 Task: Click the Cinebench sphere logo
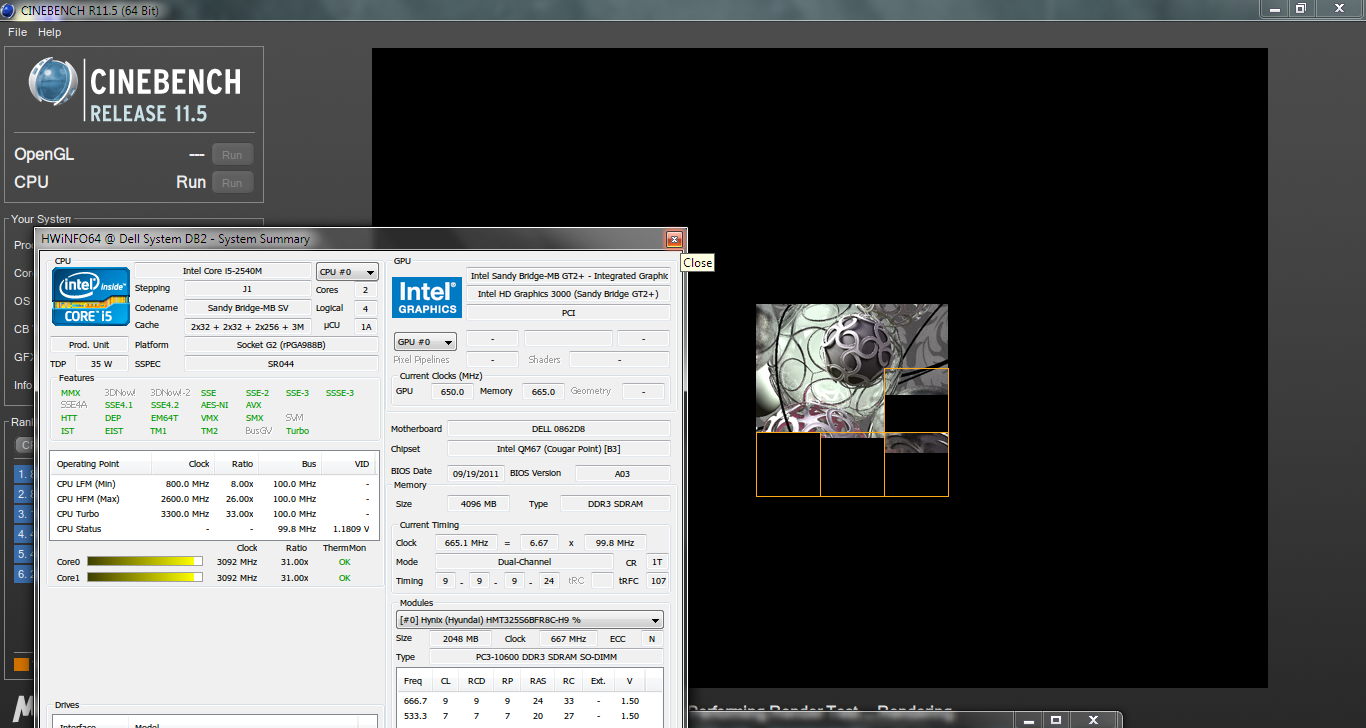pyautogui.click(x=53, y=82)
